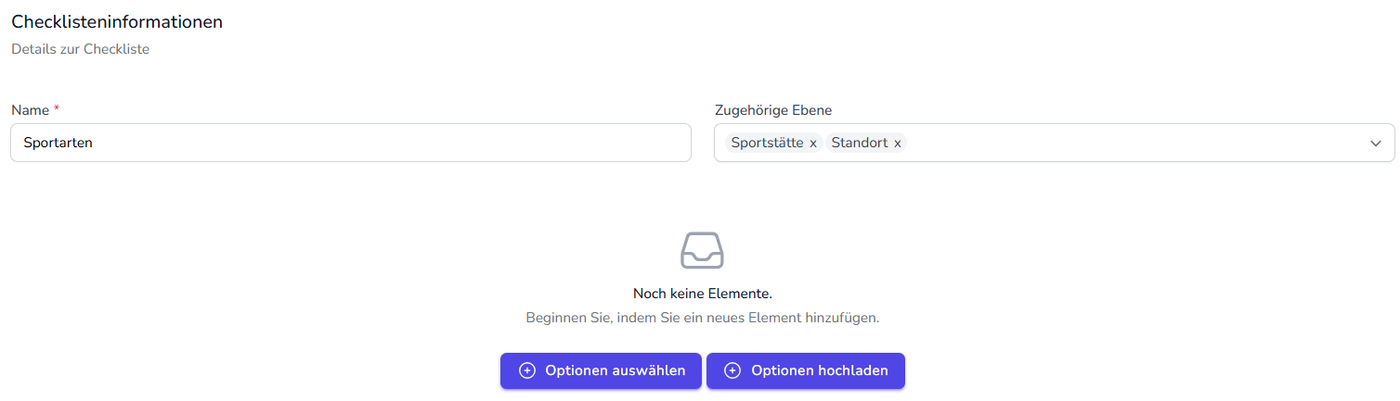Place cursor on the Sportarten text
This screenshot has height=401, width=1400.
[x=58, y=143]
